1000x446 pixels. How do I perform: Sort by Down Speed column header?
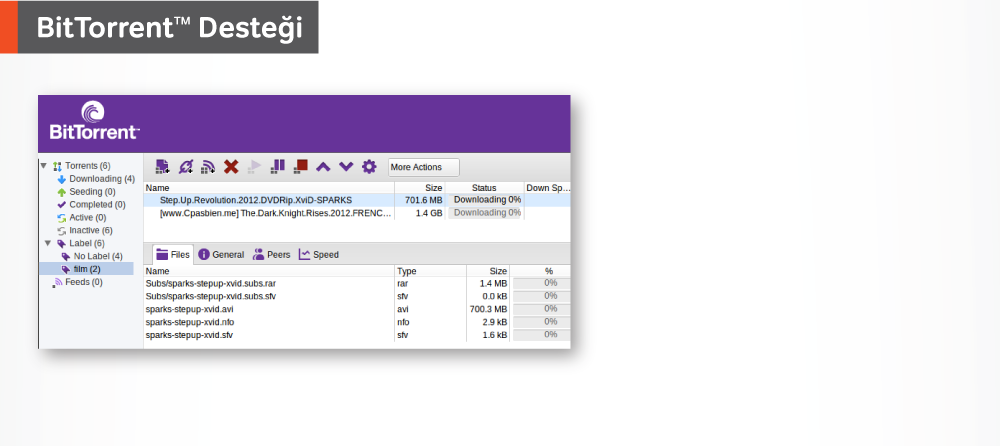pos(547,188)
